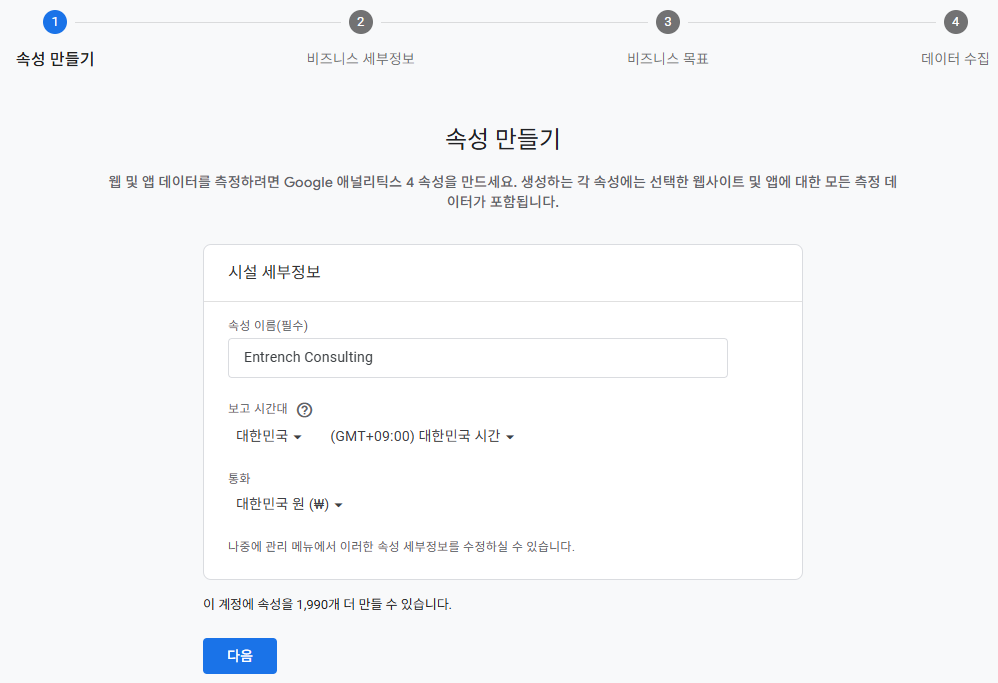Click the step 2 circle icon
The image size is (998, 683).
(x=361, y=22)
